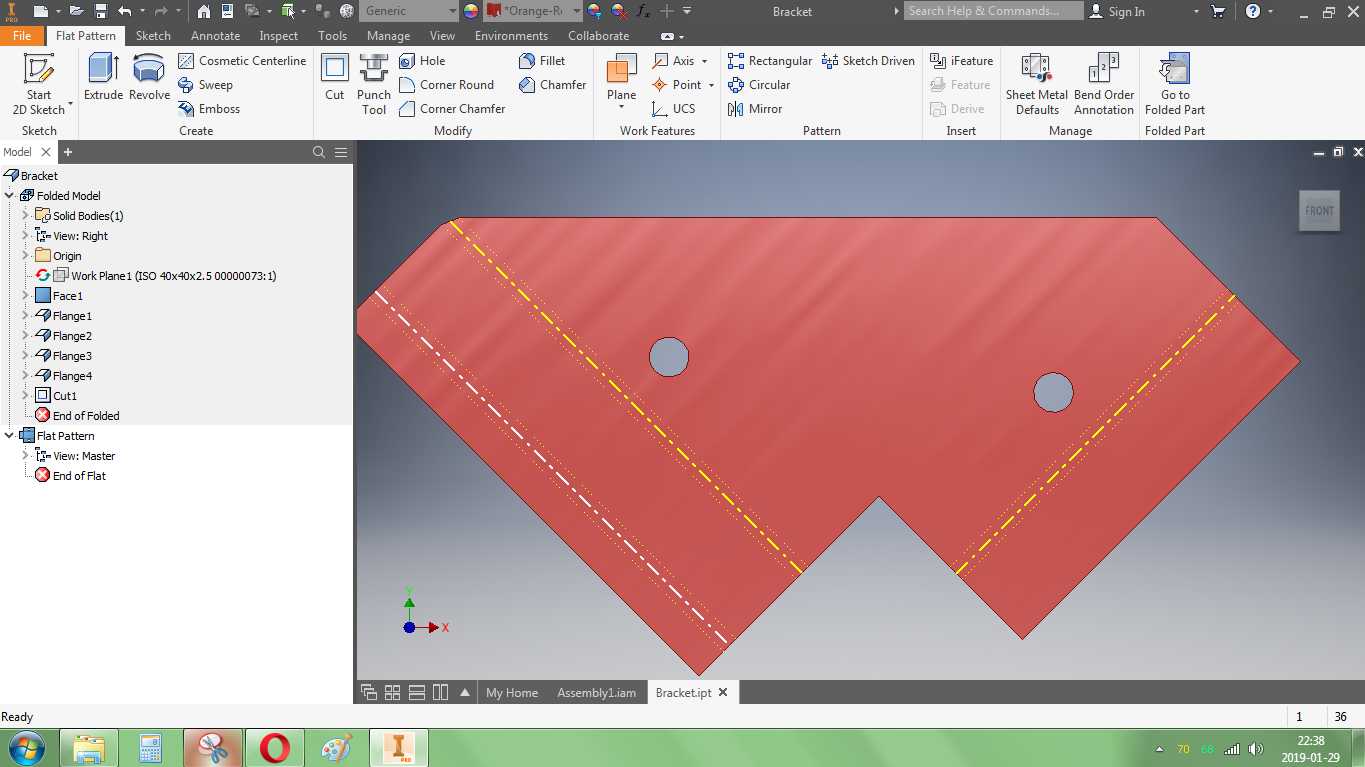Collapse the Flat Pattern node
The width and height of the screenshot is (1365, 767).
tap(10, 436)
